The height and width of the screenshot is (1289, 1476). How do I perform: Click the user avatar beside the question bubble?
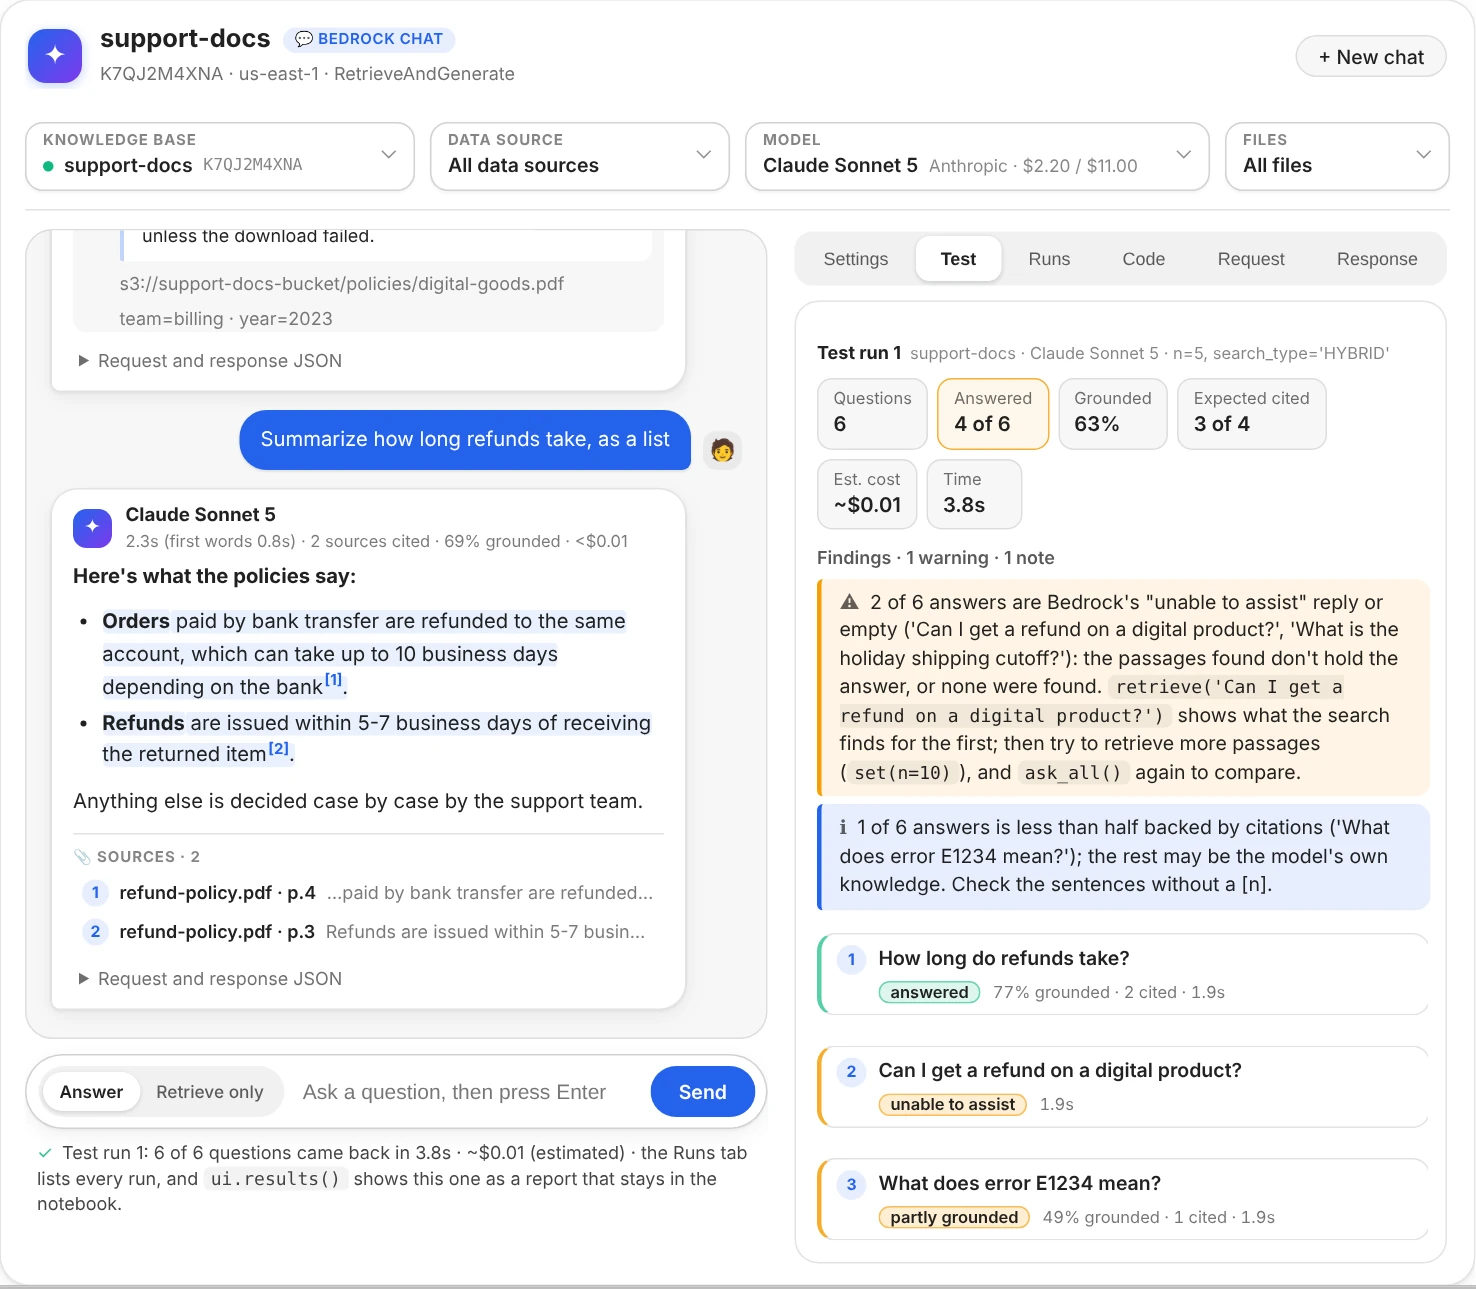[722, 450]
